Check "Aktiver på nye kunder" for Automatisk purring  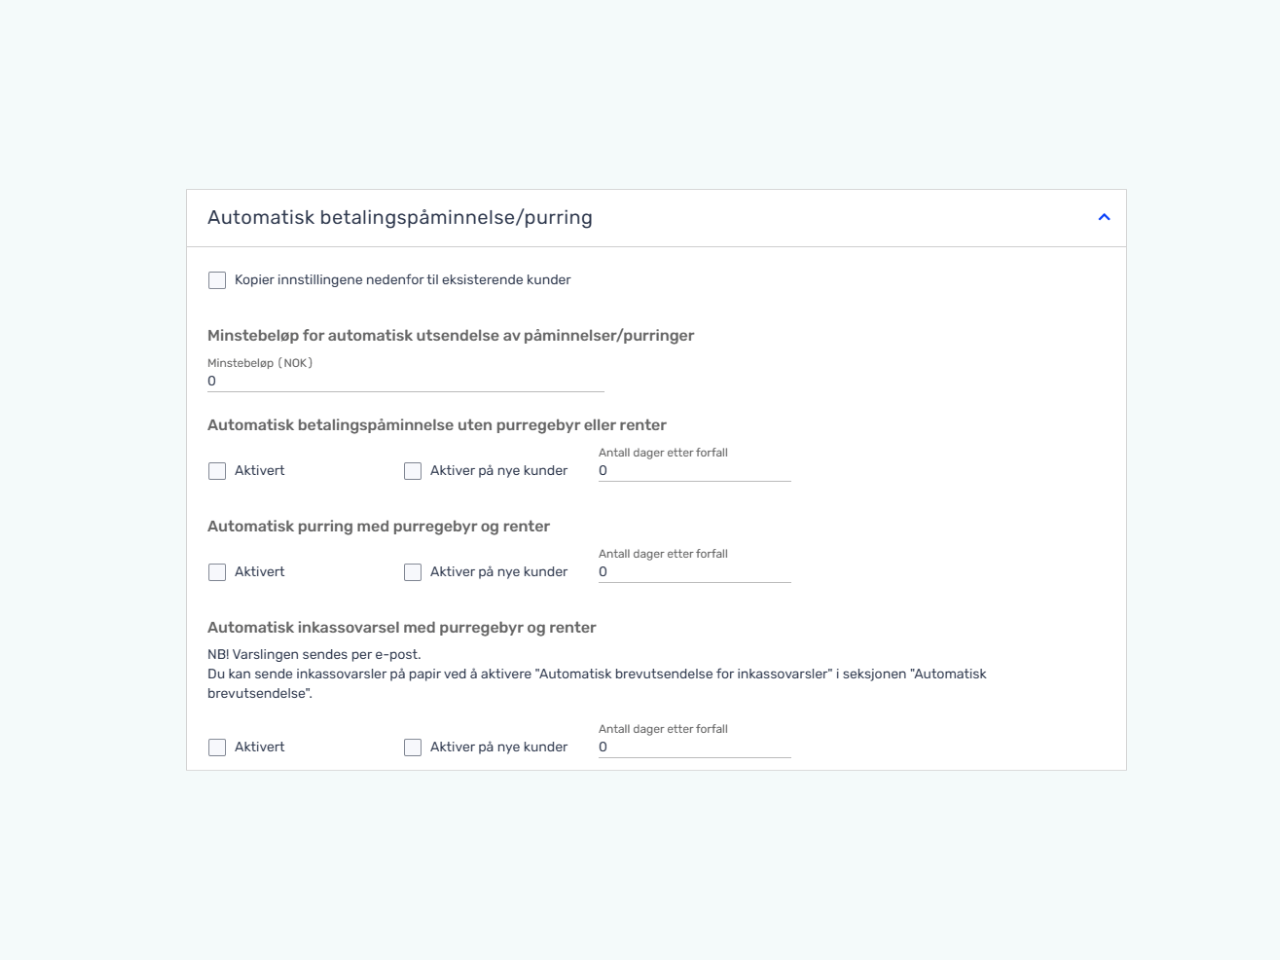coord(412,572)
